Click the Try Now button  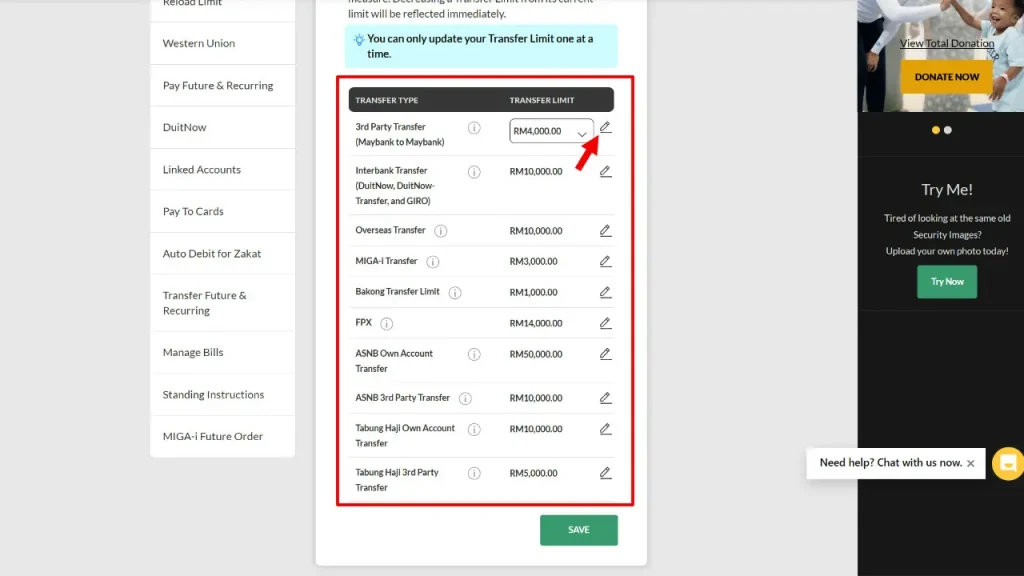point(947,281)
